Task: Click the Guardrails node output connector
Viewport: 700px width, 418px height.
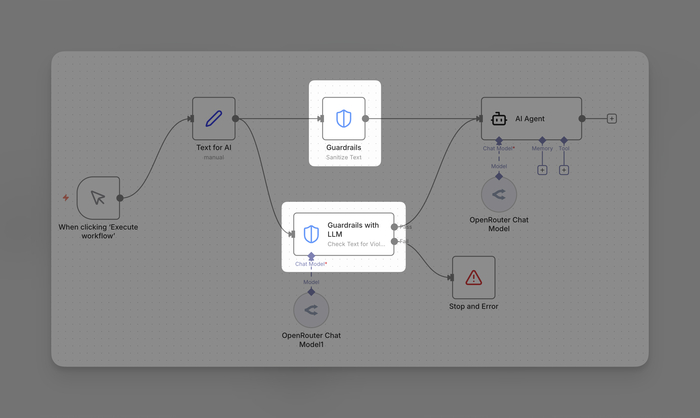Action: tap(366, 118)
